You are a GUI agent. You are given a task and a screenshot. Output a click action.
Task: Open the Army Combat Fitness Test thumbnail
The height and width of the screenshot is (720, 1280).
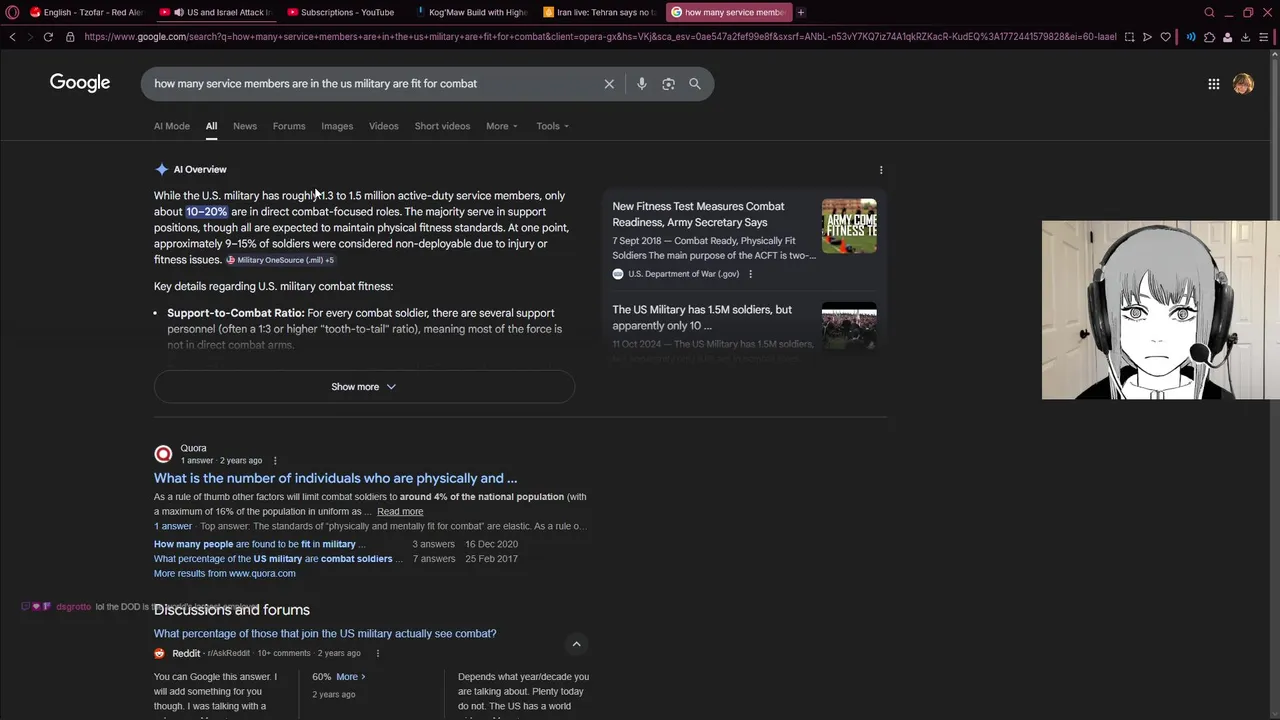[x=849, y=226]
